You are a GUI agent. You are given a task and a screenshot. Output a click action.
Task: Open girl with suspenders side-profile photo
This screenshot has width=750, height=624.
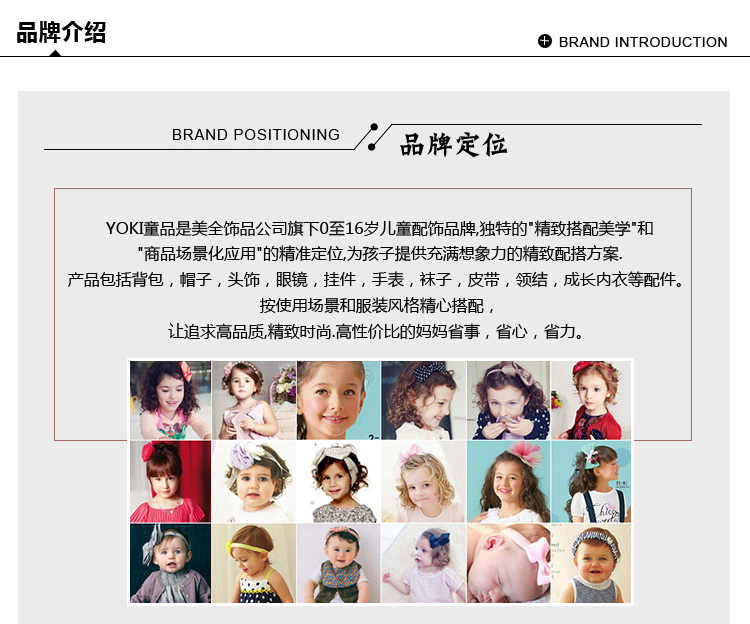[x=591, y=482]
